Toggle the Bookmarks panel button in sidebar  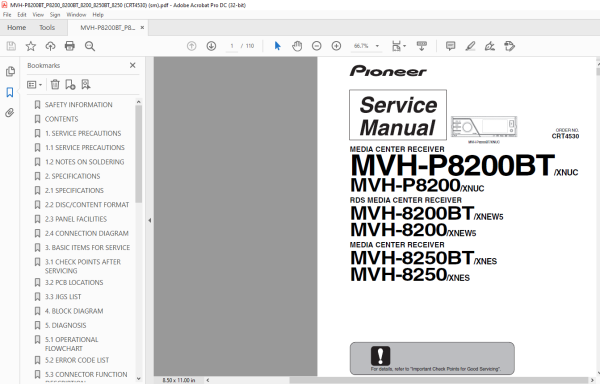(x=10, y=92)
